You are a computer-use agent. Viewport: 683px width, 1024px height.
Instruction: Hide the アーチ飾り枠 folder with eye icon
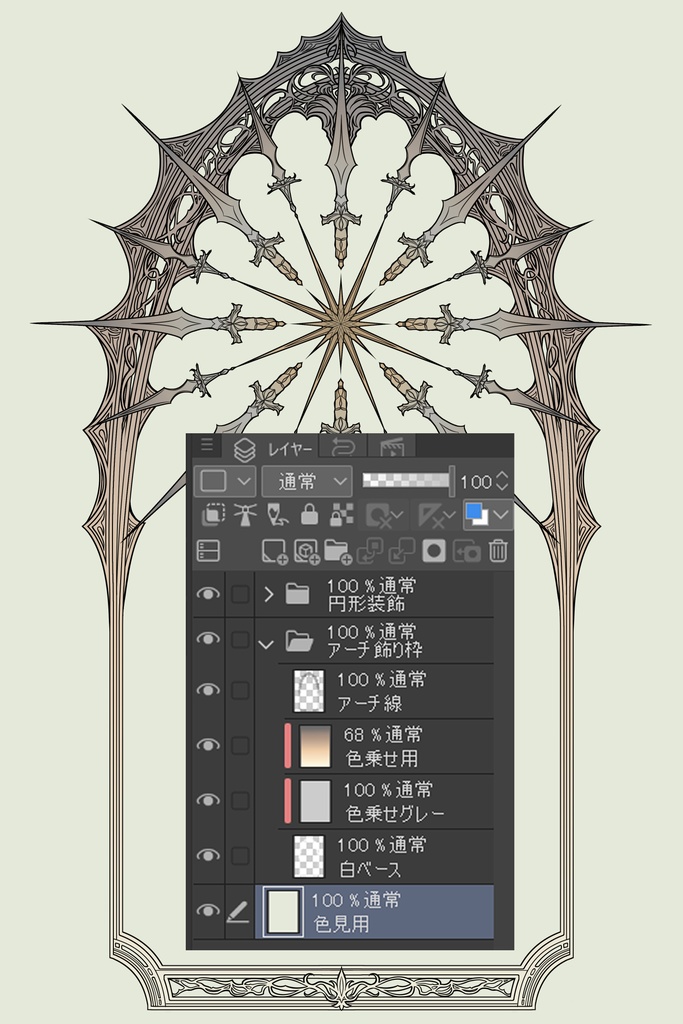(208, 638)
